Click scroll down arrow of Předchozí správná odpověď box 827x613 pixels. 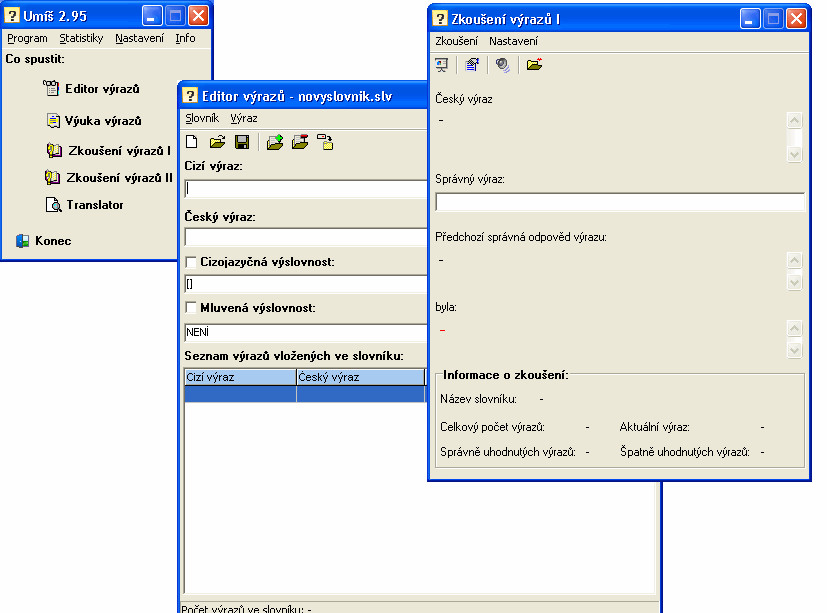pos(794,282)
